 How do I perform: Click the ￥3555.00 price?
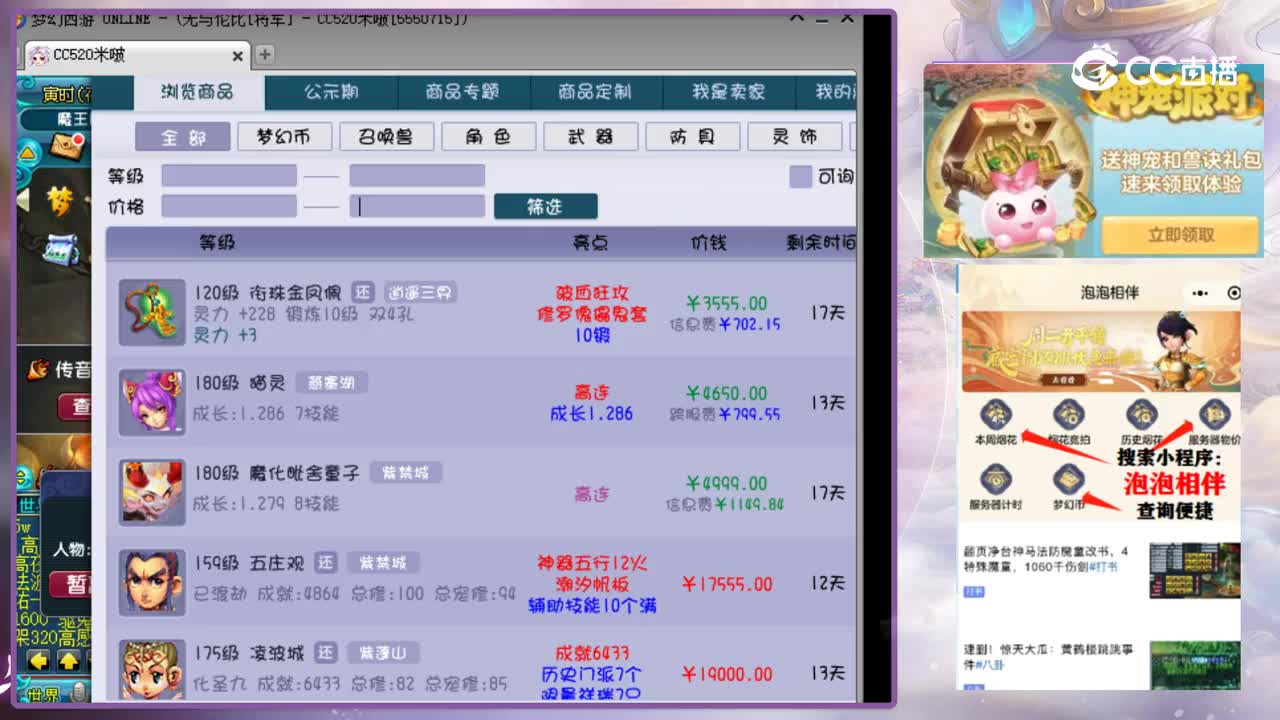(727, 303)
